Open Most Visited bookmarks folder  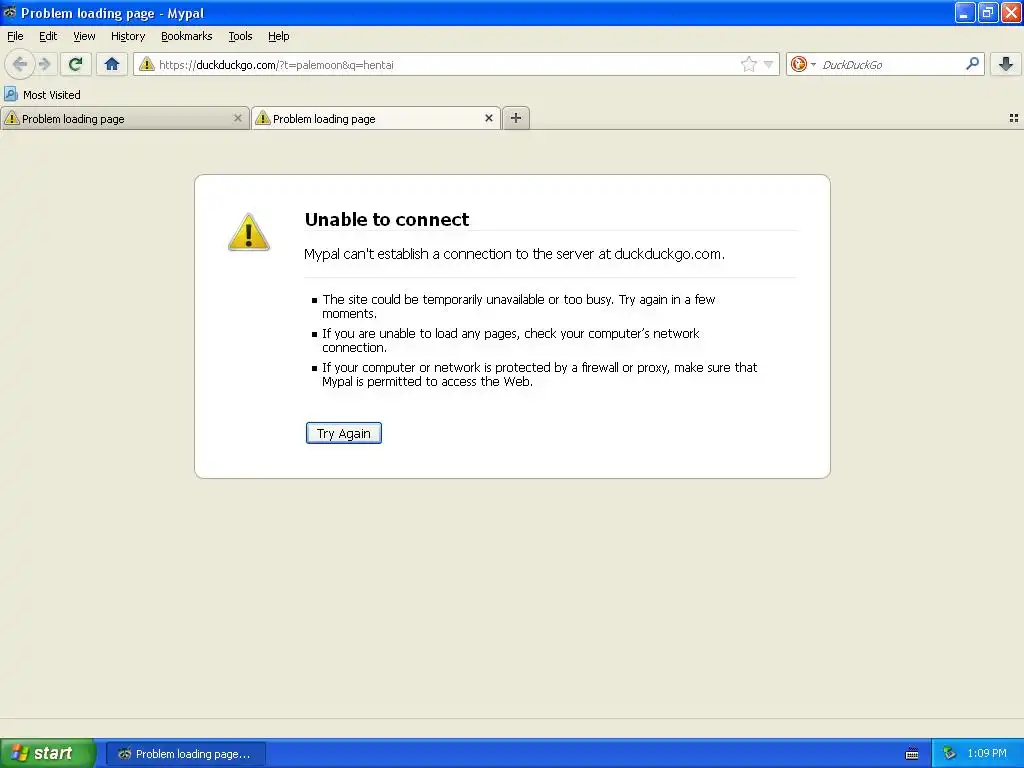click(x=42, y=95)
